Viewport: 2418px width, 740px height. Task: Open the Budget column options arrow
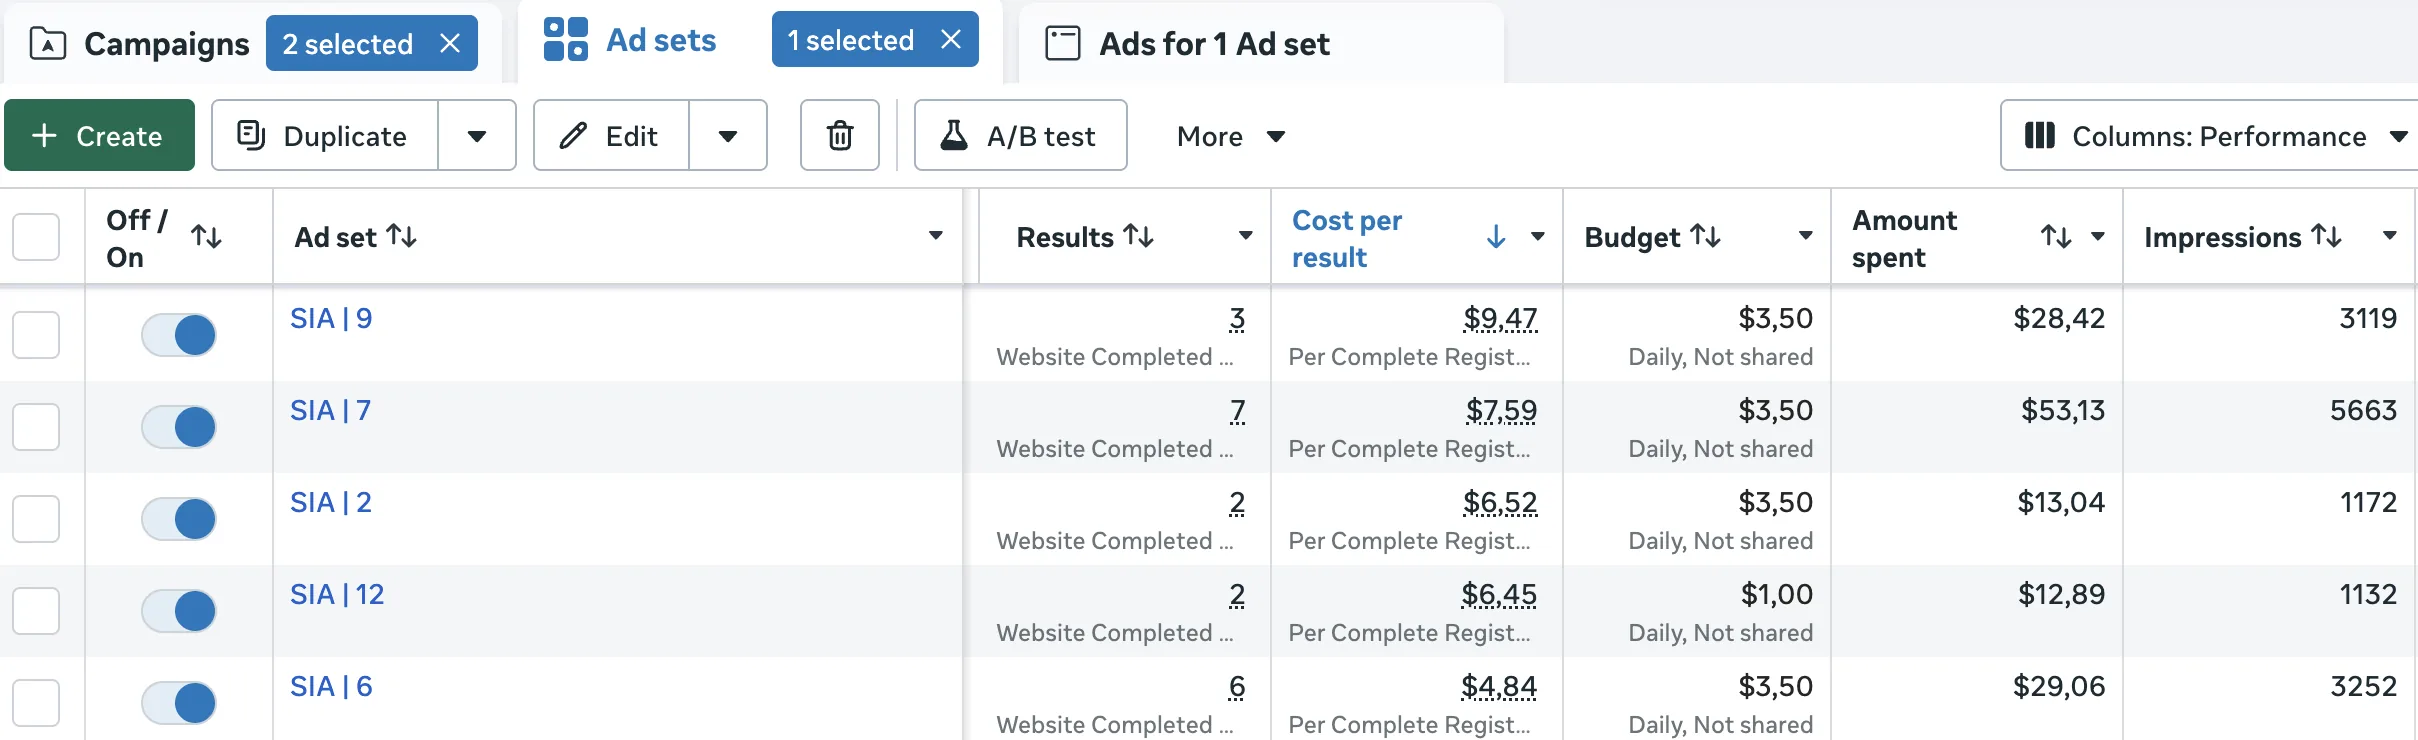click(x=1806, y=236)
